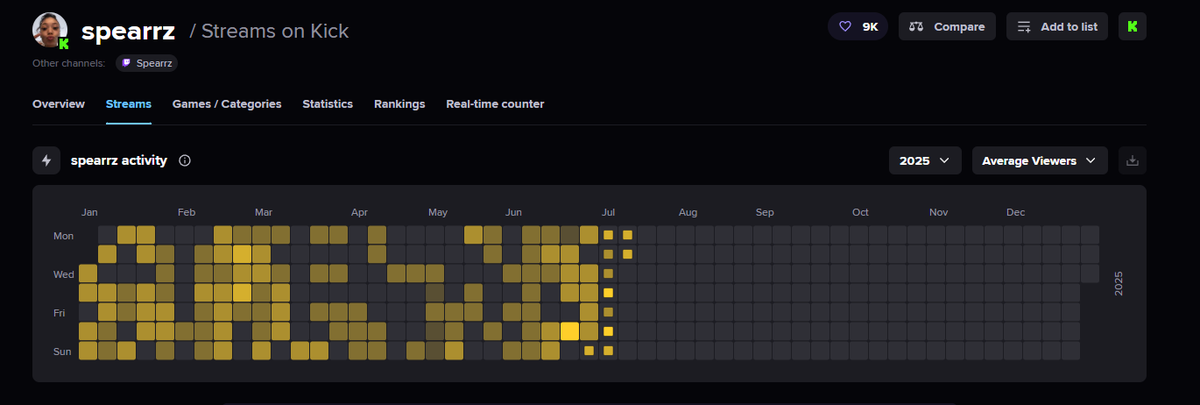Go to the Statistics tab
This screenshot has height=405, width=1200.
328,104
